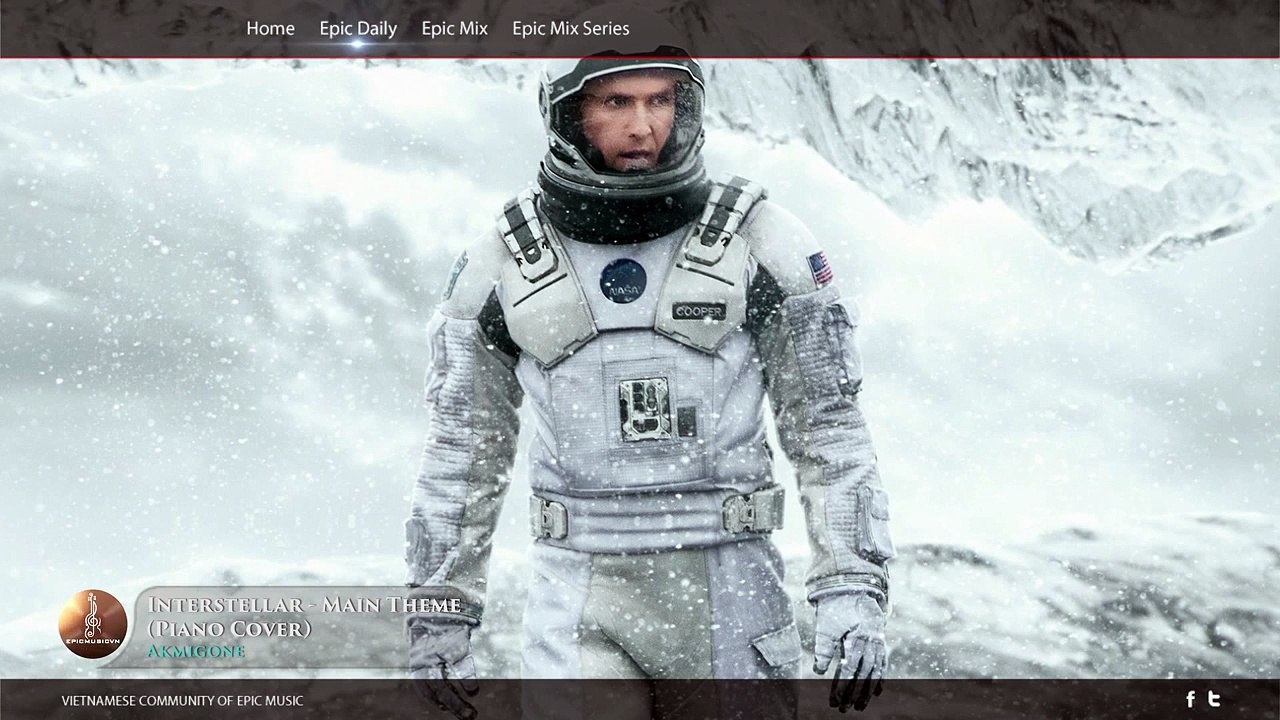The image size is (1280, 720).
Task: Click the EpicMusicVN round logo
Action: click(x=93, y=624)
